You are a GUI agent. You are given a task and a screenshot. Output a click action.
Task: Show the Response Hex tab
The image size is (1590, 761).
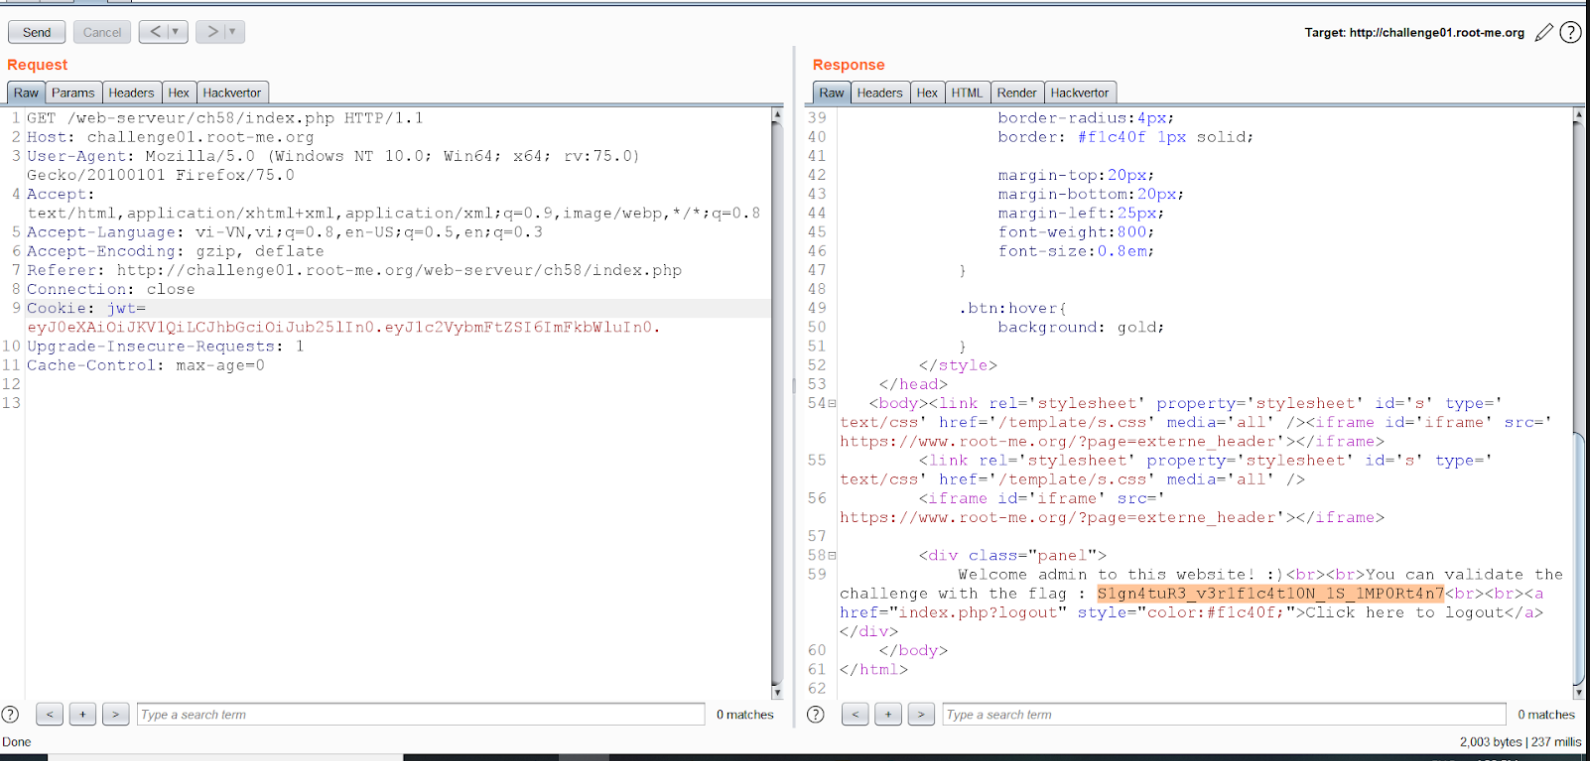tap(927, 93)
